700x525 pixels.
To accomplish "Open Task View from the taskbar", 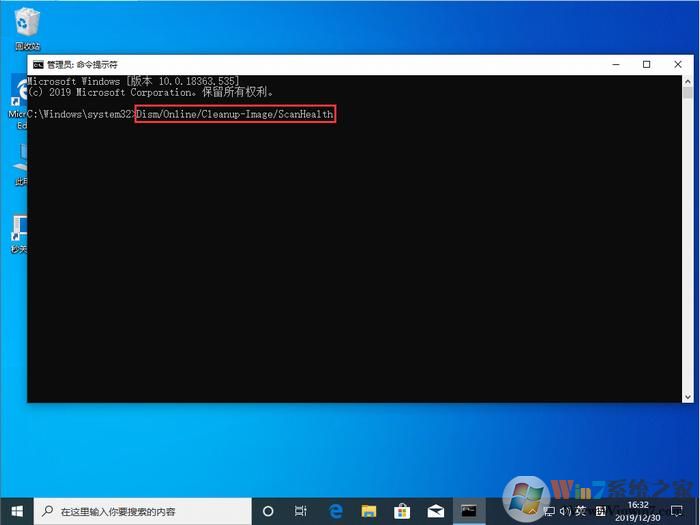I will coord(301,510).
